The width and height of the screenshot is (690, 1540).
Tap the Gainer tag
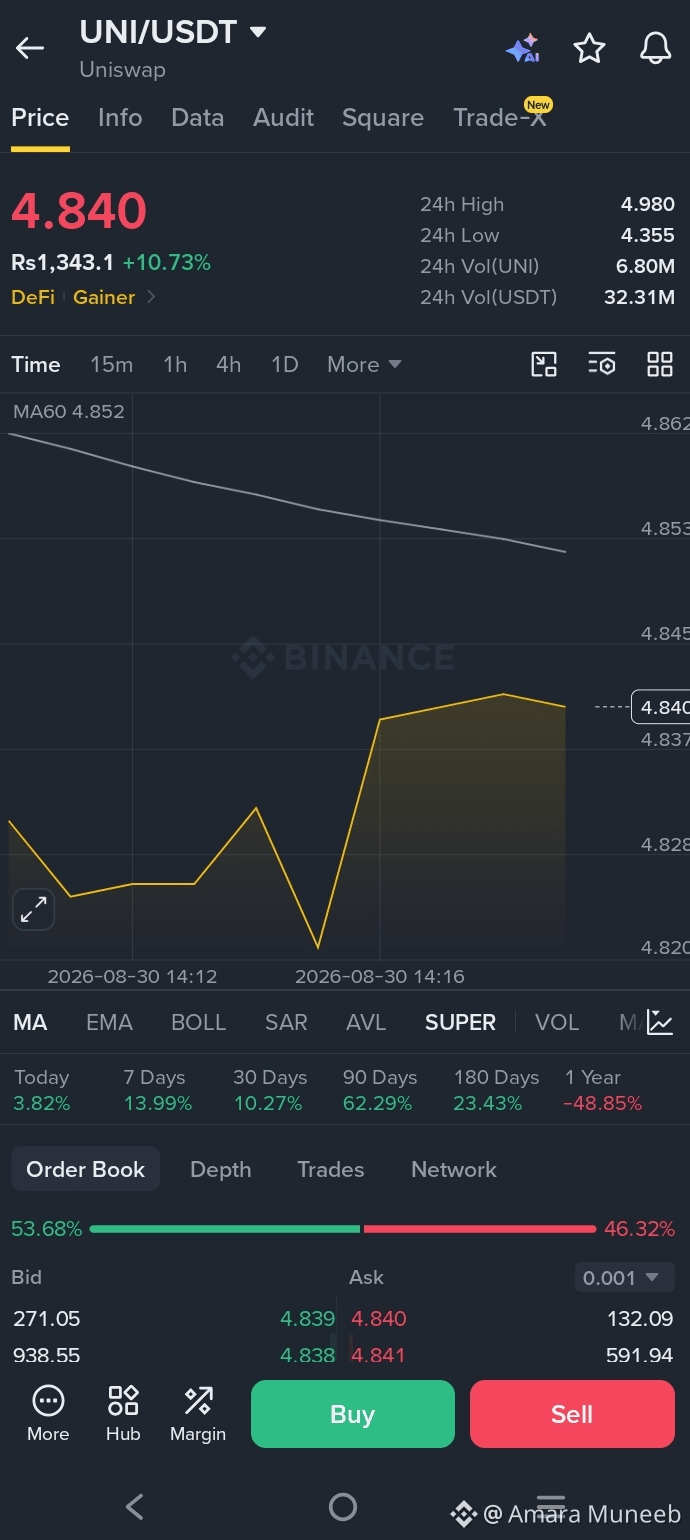104,297
